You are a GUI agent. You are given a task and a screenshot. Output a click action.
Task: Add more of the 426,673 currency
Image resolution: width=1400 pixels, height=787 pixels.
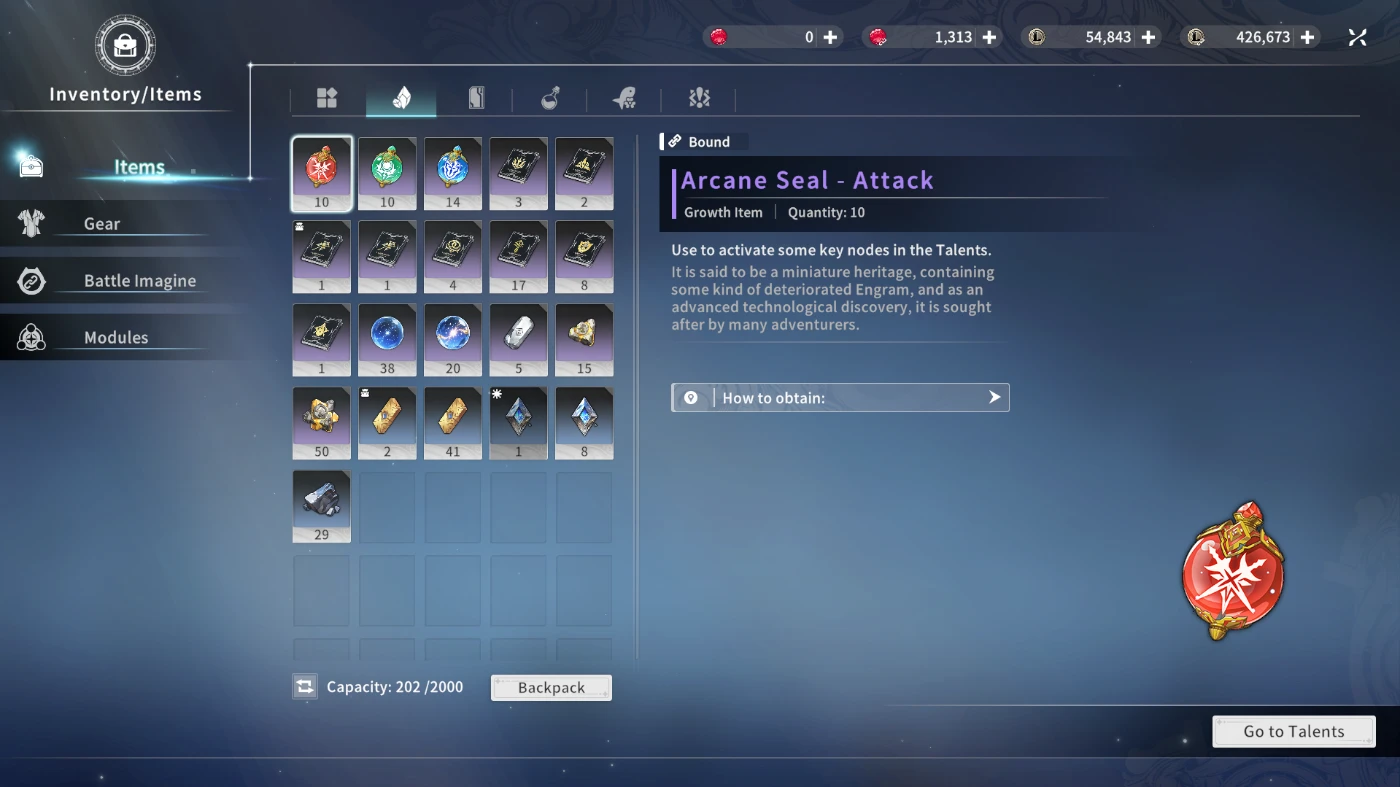tap(1308, 37)
